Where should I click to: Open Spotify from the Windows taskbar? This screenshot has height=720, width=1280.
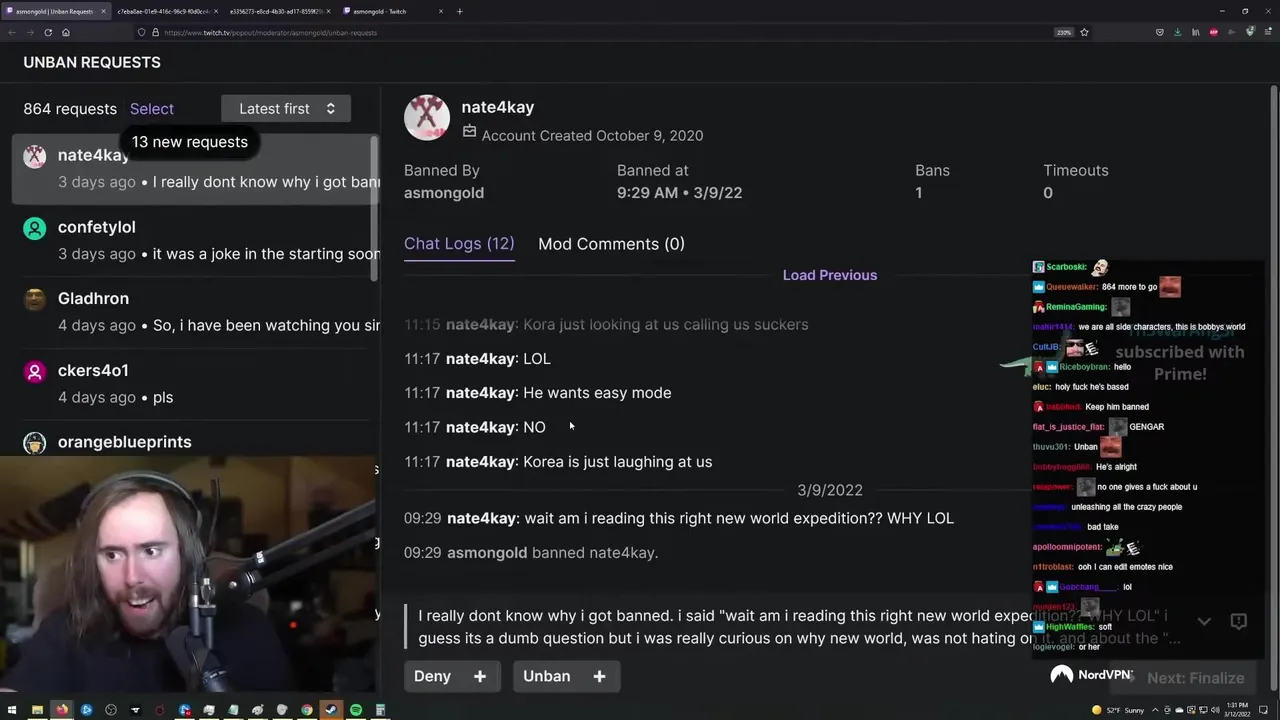pyautogui.click(x=356, y=710)
